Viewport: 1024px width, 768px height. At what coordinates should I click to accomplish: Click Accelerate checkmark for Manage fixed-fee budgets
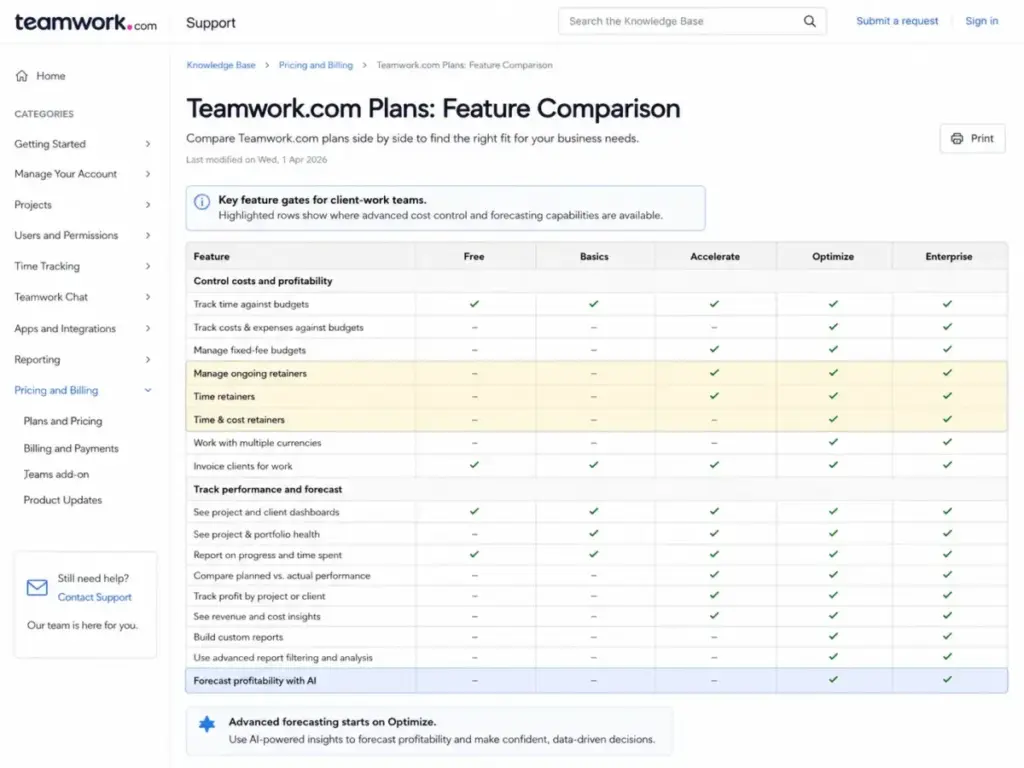[714, 349]
